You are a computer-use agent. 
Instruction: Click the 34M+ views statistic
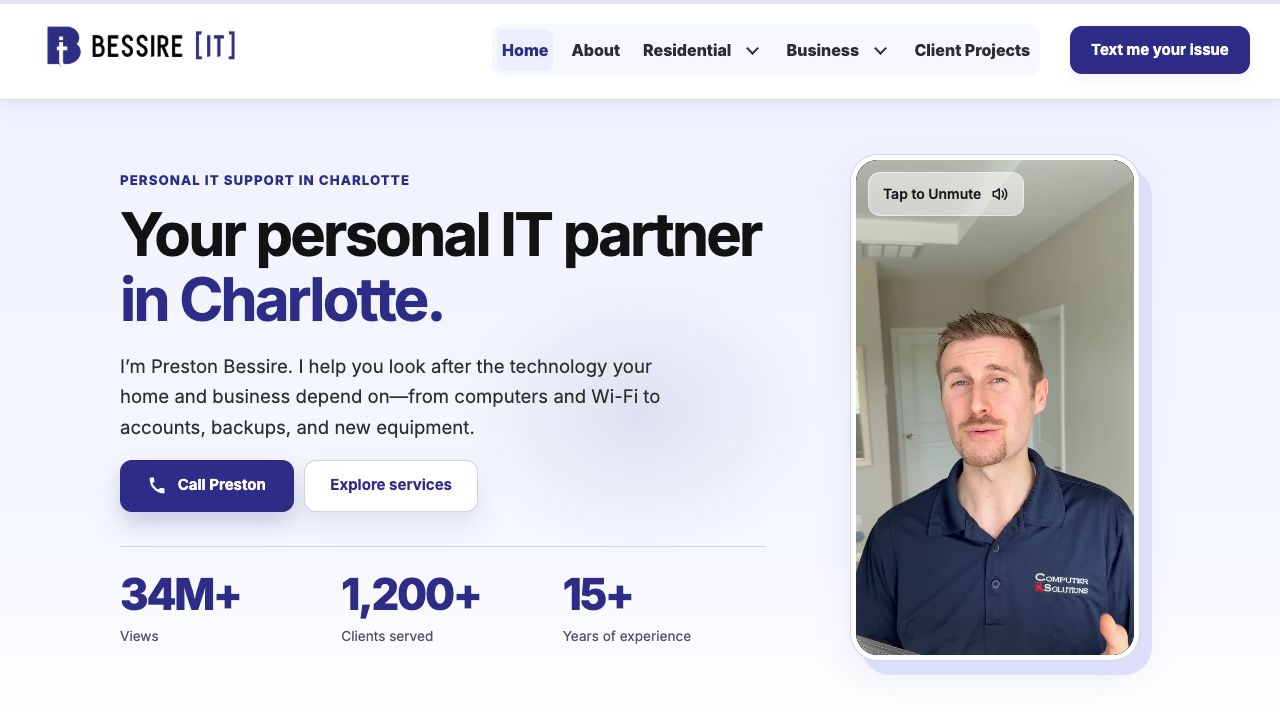tap(180, 595)
